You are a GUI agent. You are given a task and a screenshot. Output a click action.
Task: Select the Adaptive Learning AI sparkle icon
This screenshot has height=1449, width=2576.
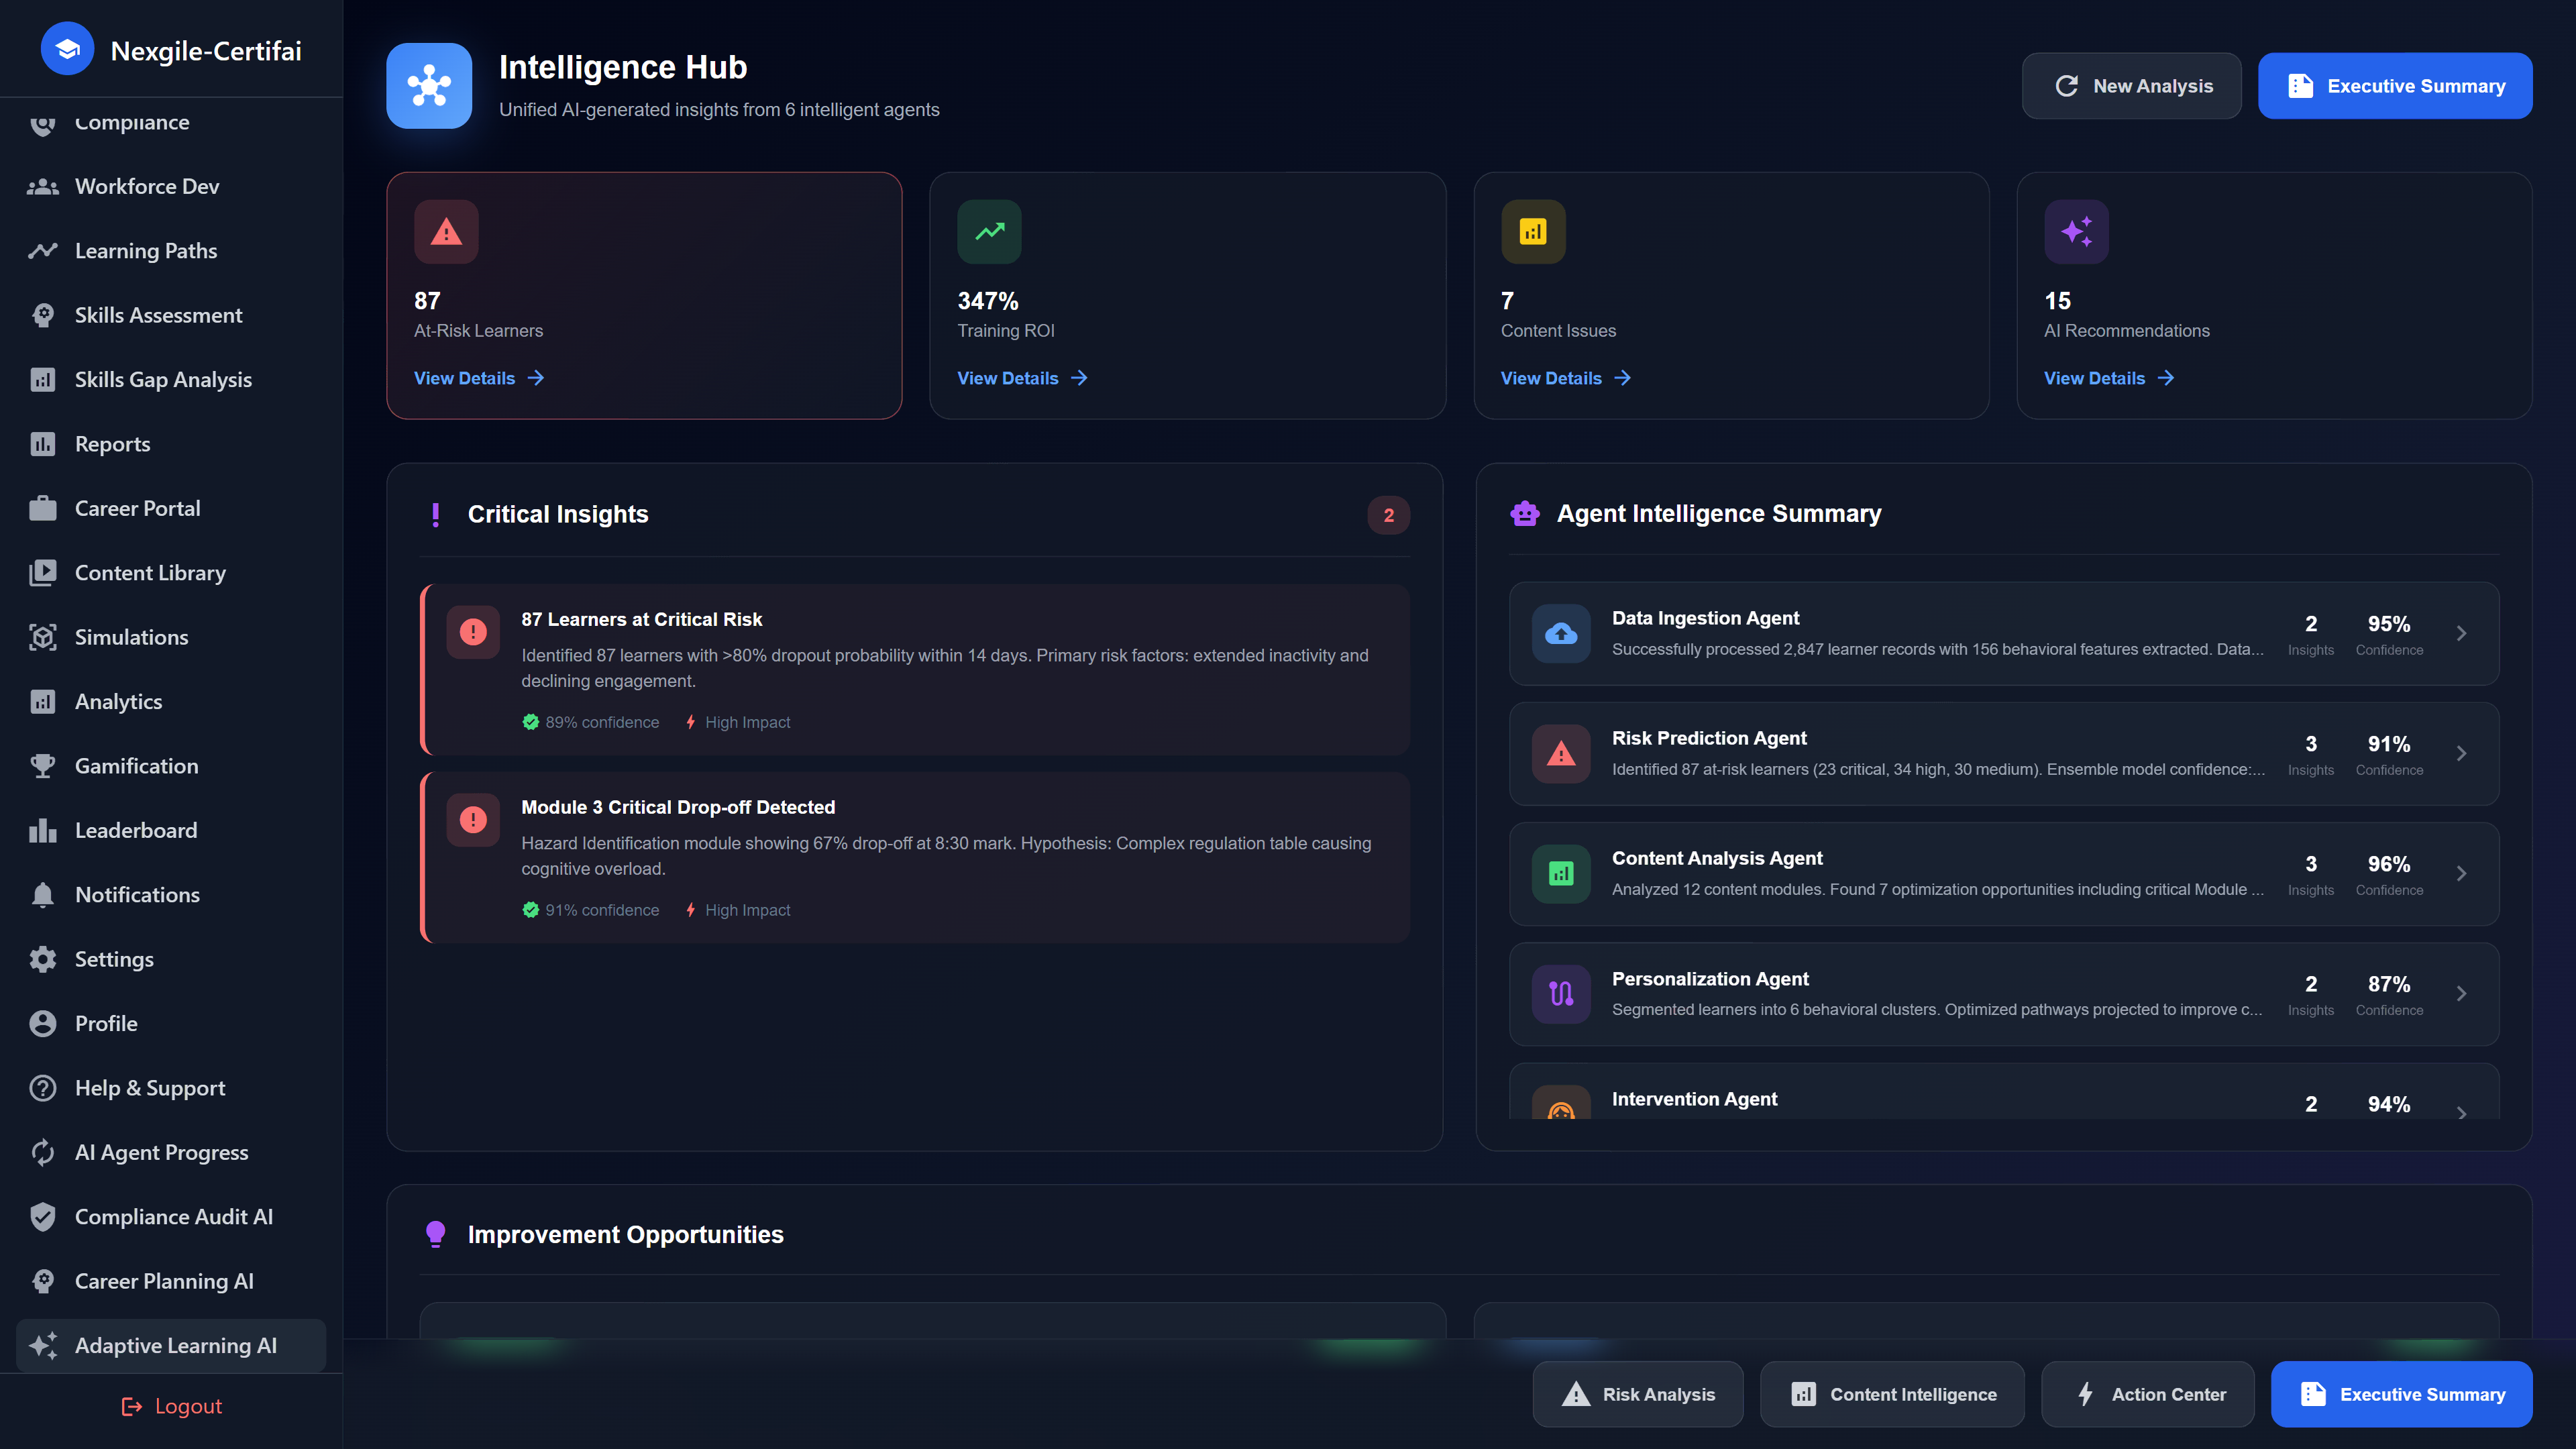point(43,1345)
